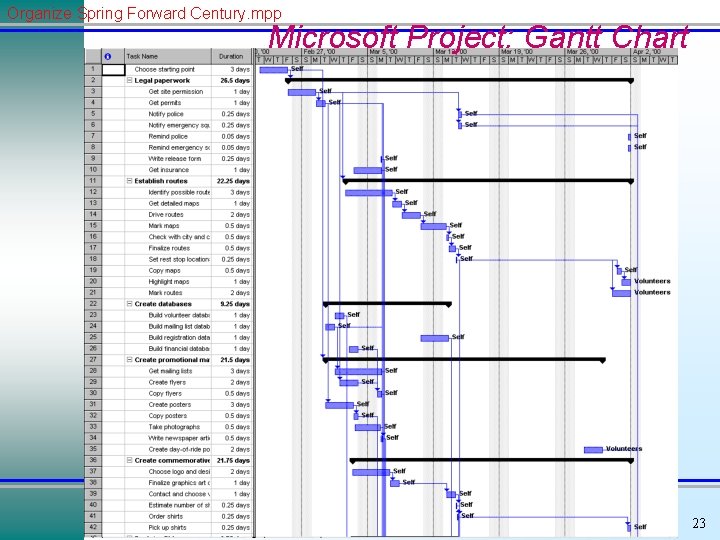Click the Gantt bar for Get insurance

(367, 170)
